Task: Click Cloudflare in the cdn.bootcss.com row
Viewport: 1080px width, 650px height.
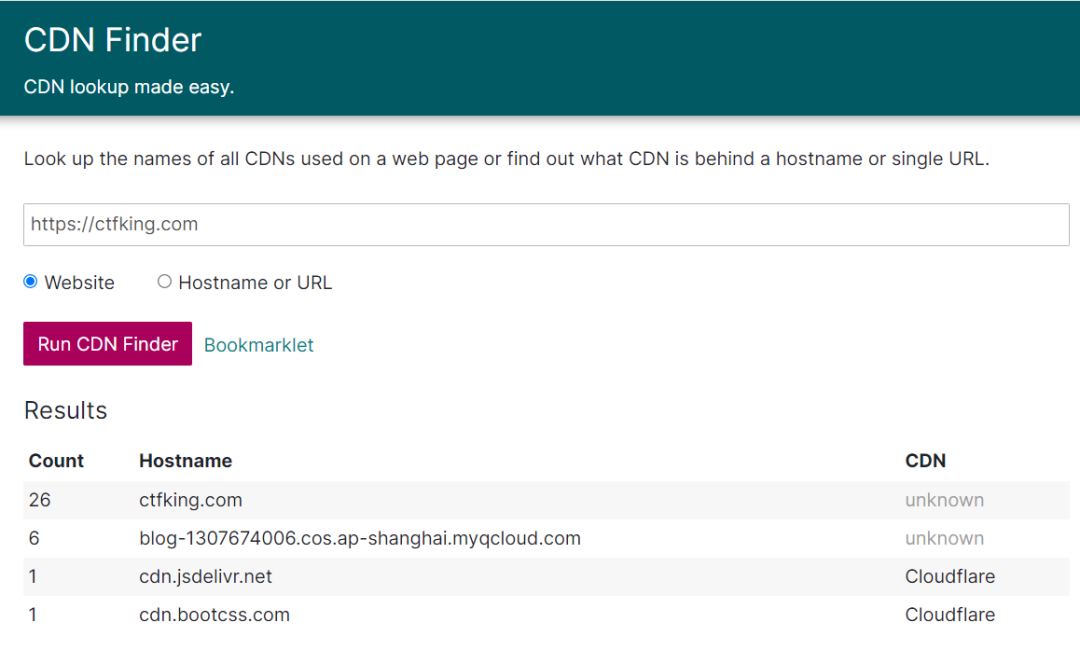Action: pos(950,615)
